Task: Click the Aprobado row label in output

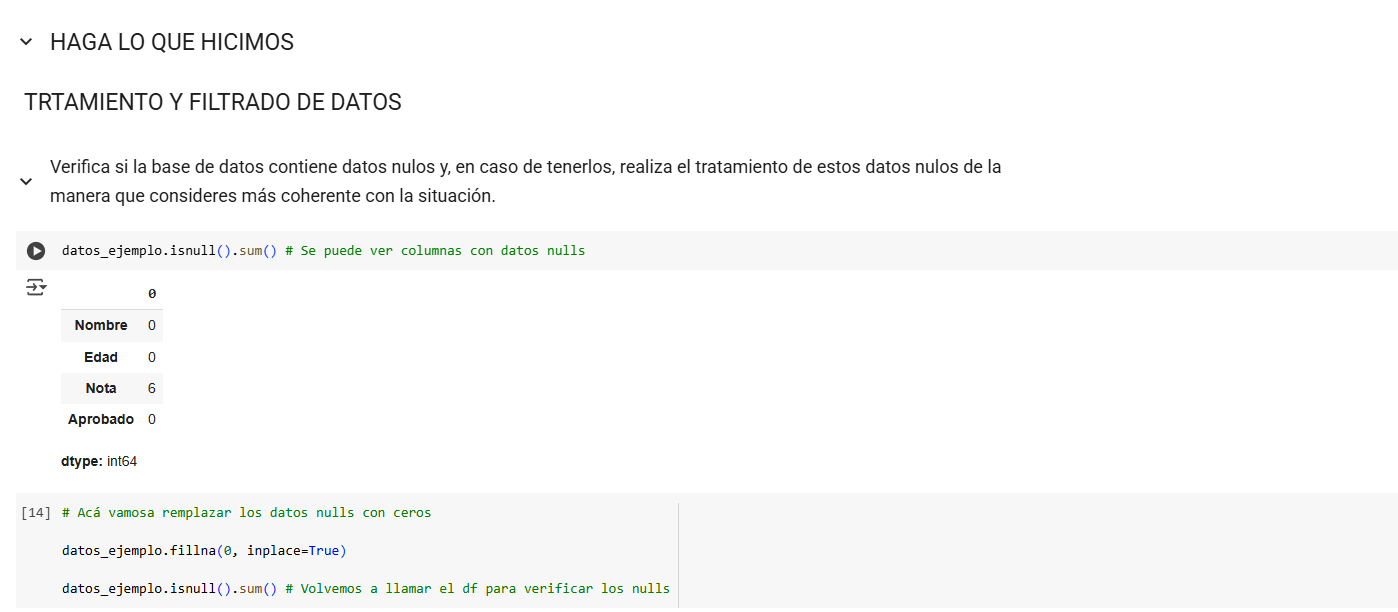Action: pos(101,419)
